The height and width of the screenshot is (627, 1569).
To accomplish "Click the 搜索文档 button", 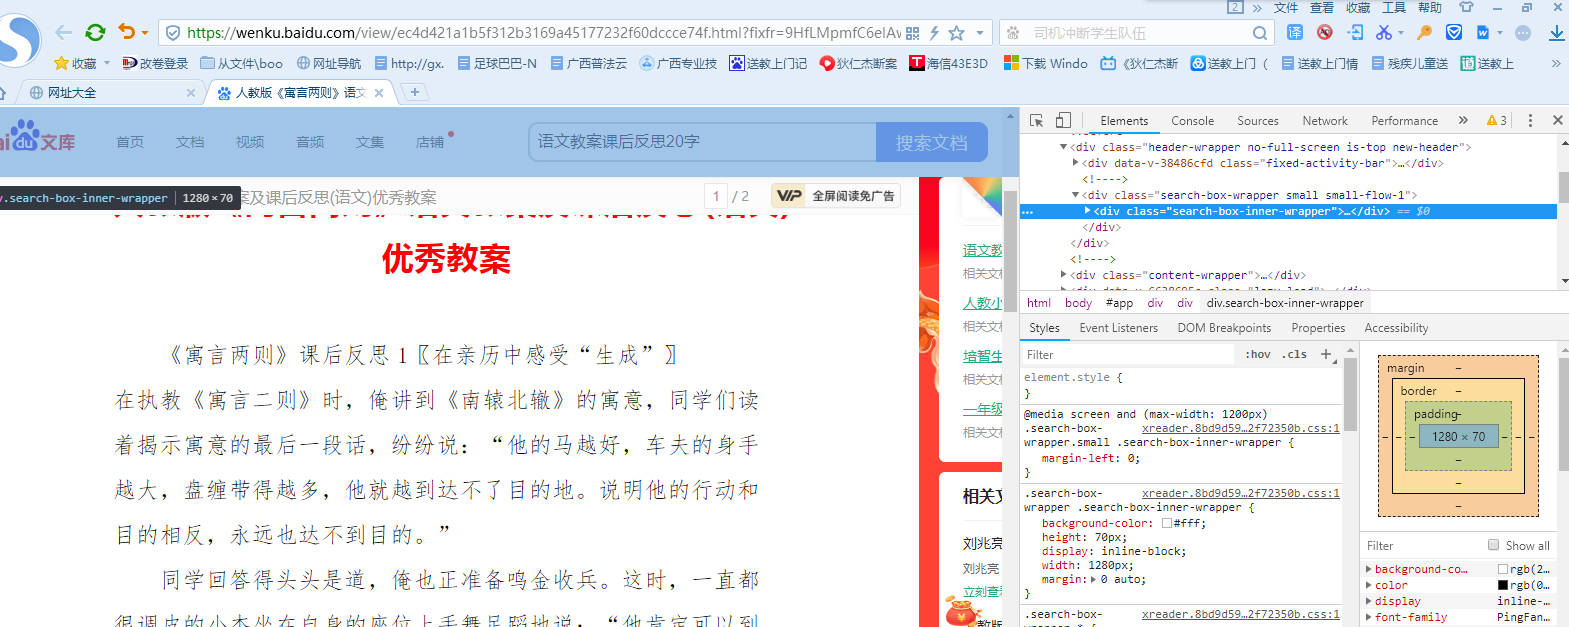I will click(x=932, y=142).
